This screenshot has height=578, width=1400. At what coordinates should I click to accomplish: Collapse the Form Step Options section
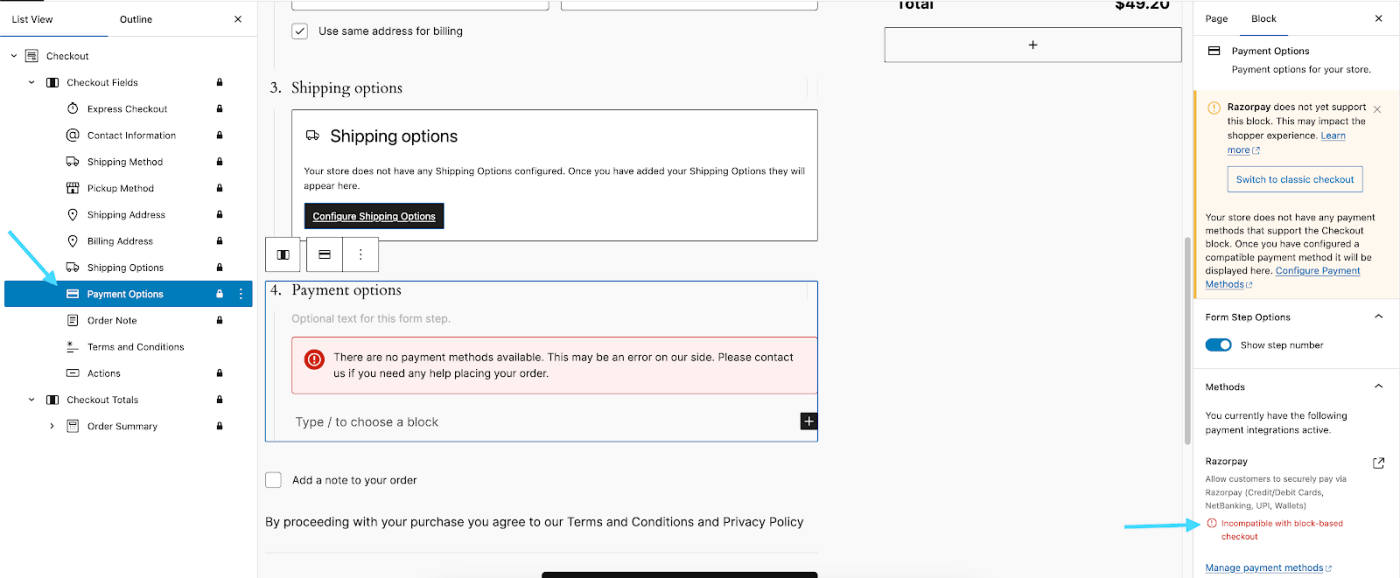[x=1379, y=317]
